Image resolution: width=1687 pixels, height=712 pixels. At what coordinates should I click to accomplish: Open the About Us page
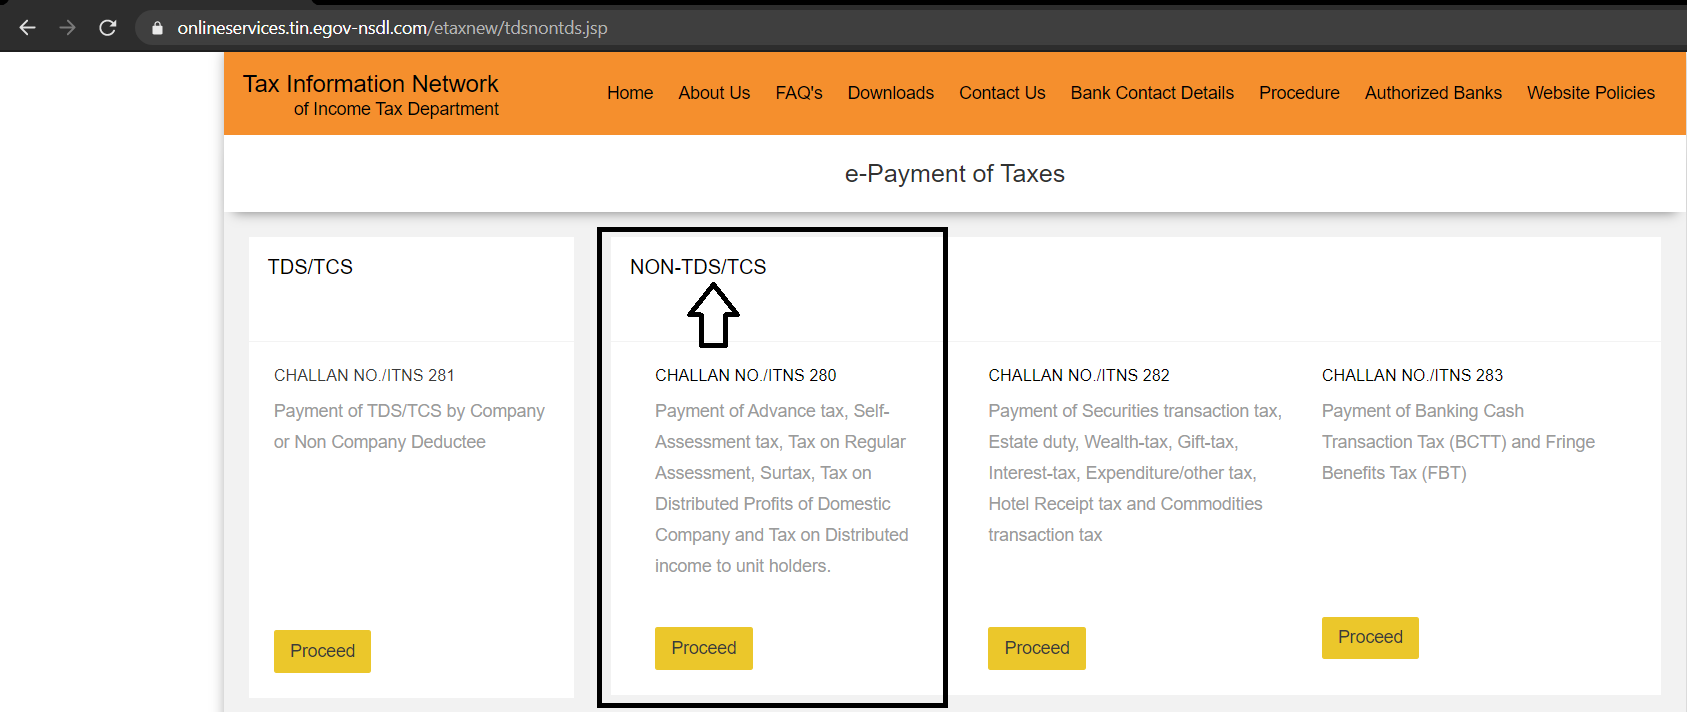(x=714, y=93)
